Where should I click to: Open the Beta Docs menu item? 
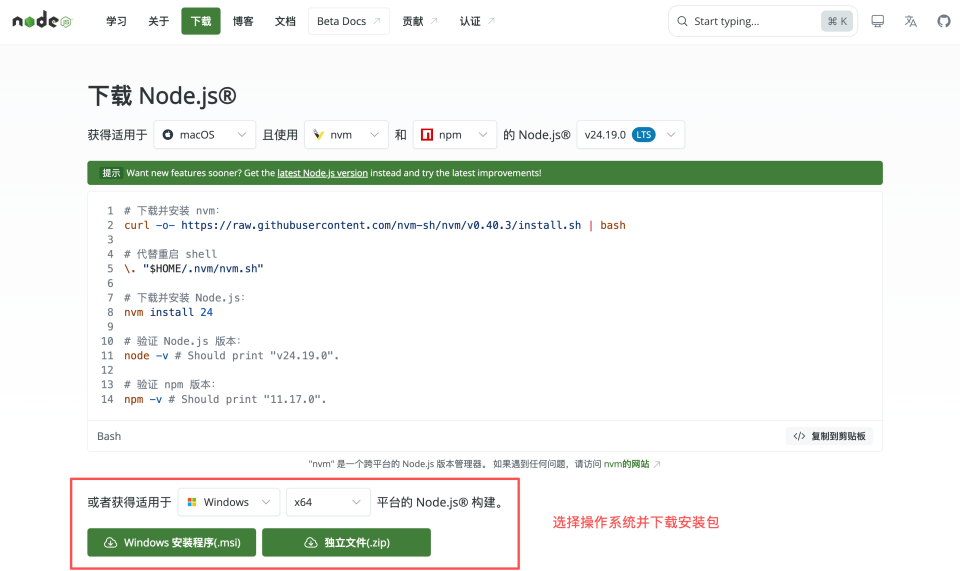click(348, 21)
